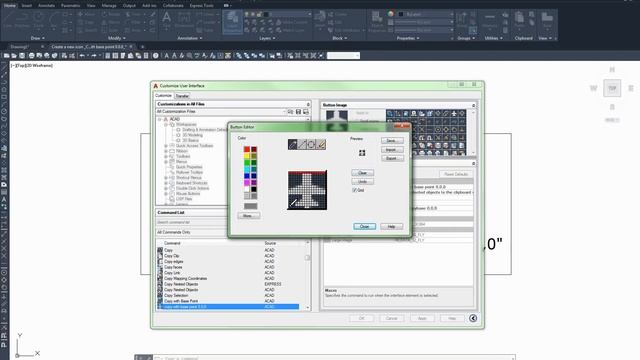Collapse the Button Image pane chevron
Image resolution: width=640 pixels, height=360 pixels.
click(x=473, y=105)
